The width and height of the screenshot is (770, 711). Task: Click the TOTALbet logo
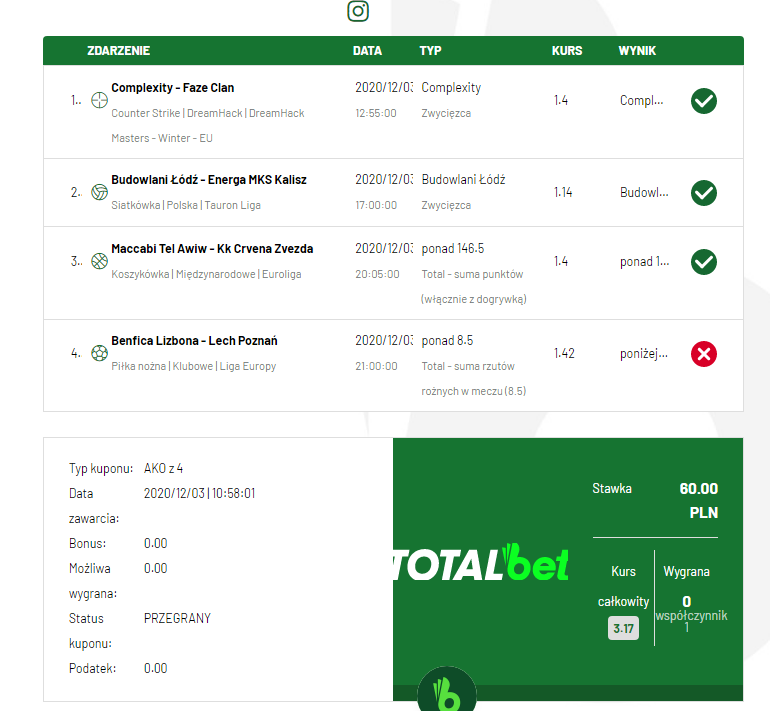coord(481,563)
